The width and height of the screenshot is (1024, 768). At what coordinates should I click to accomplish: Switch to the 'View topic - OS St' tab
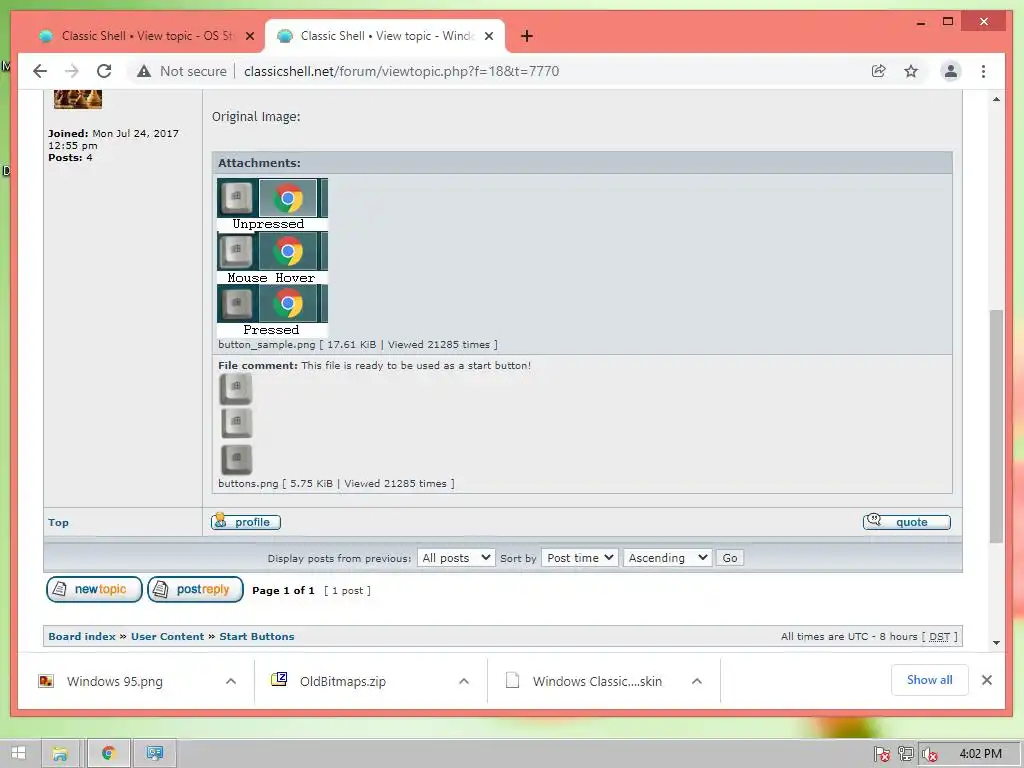pos(145,36)
